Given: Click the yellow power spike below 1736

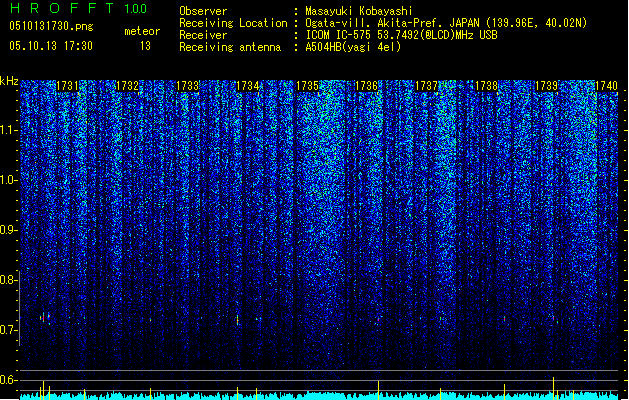Looking at the screenshot, I should [x=378, y=390].
